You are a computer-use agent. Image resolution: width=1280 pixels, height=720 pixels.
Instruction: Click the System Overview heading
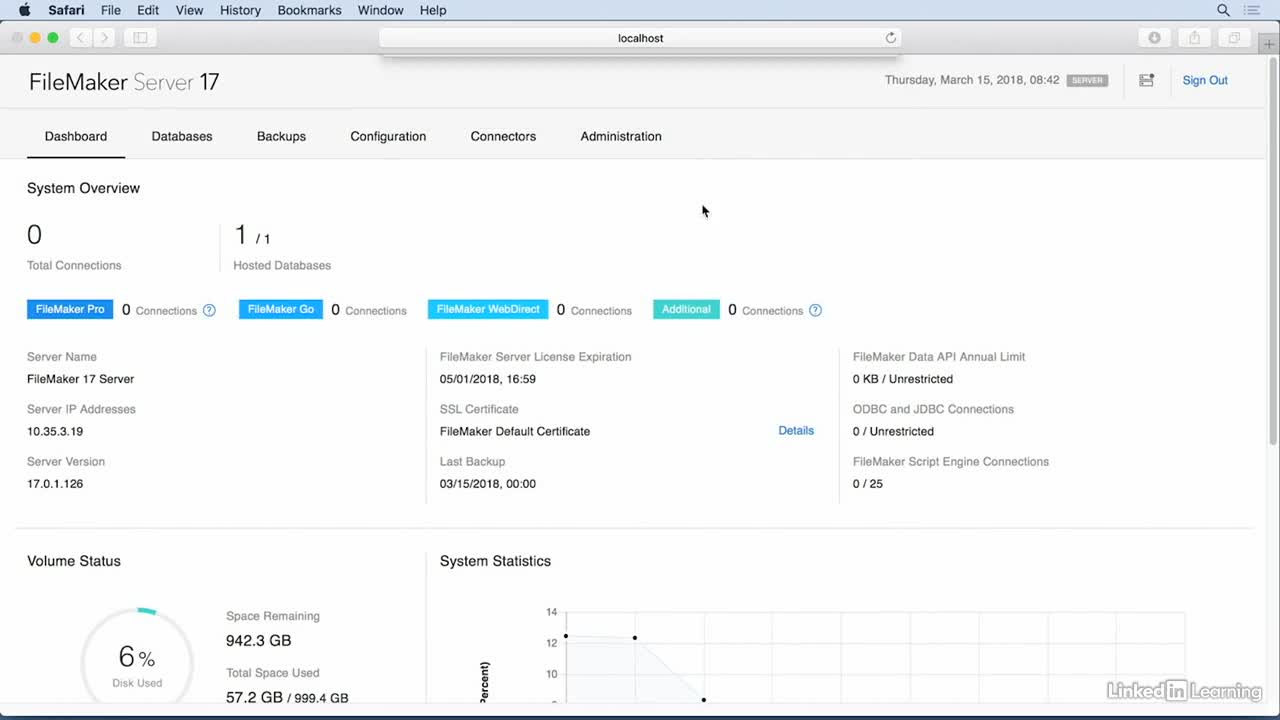tap(83, 188)
